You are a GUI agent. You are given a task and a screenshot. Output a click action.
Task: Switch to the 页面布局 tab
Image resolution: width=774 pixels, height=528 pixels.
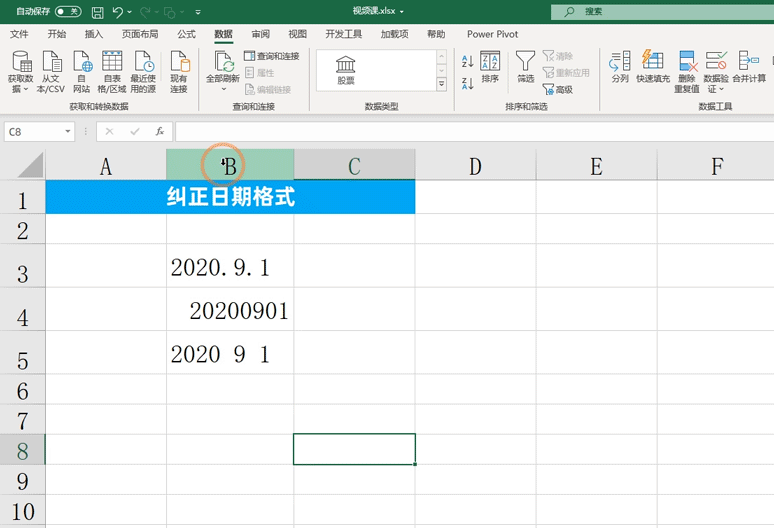click(x=140, y=34)
